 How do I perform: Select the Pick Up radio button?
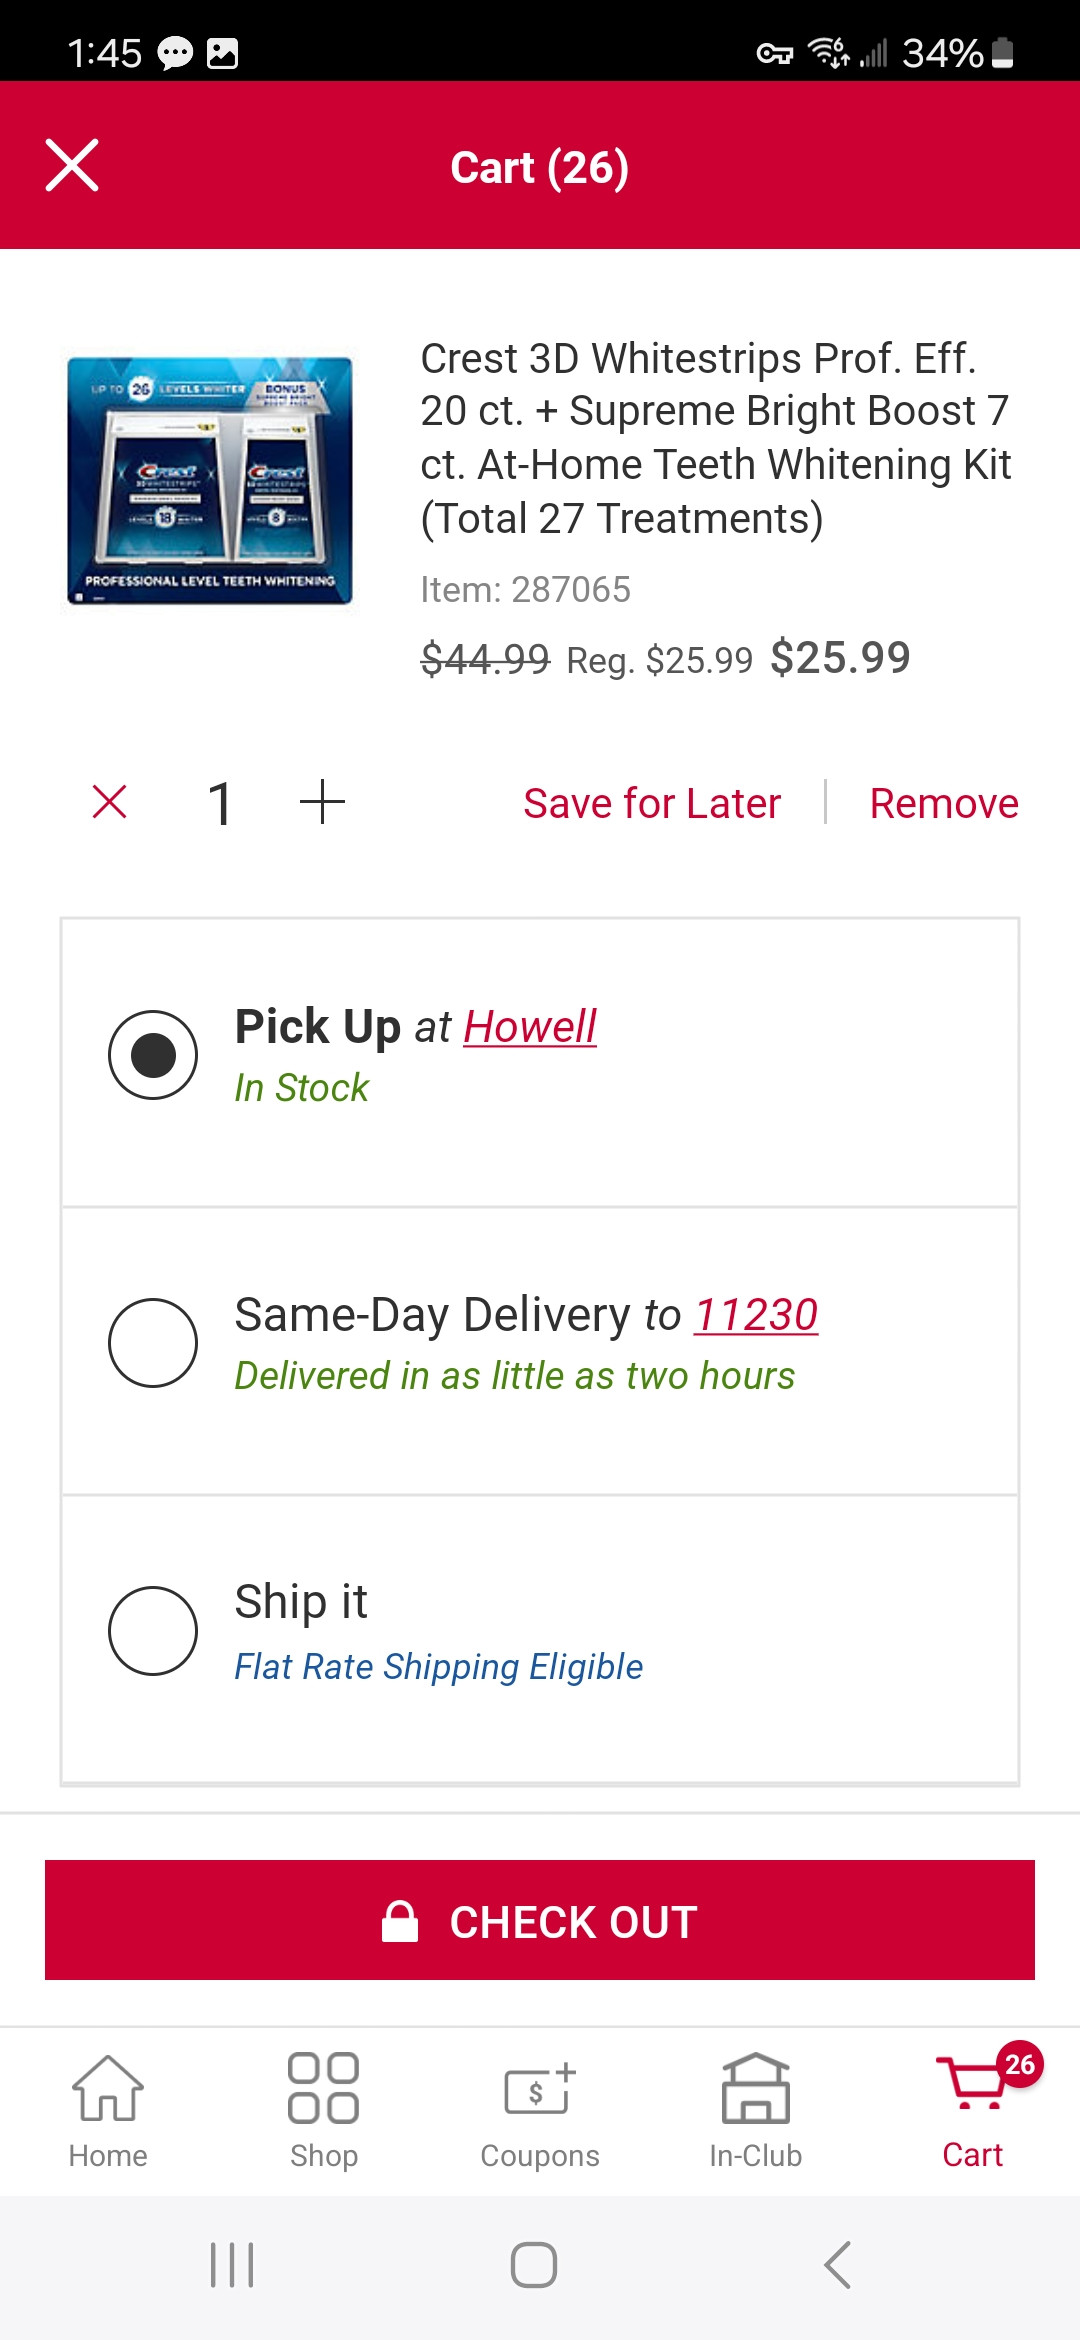pos(153,1055)
